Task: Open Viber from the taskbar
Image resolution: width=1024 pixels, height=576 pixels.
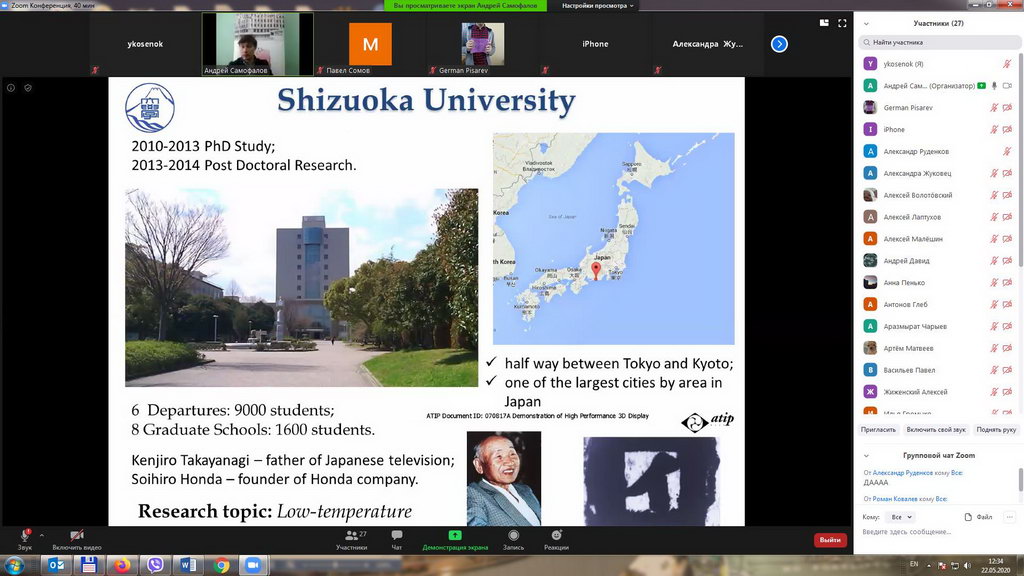Action: coord(155,565)
